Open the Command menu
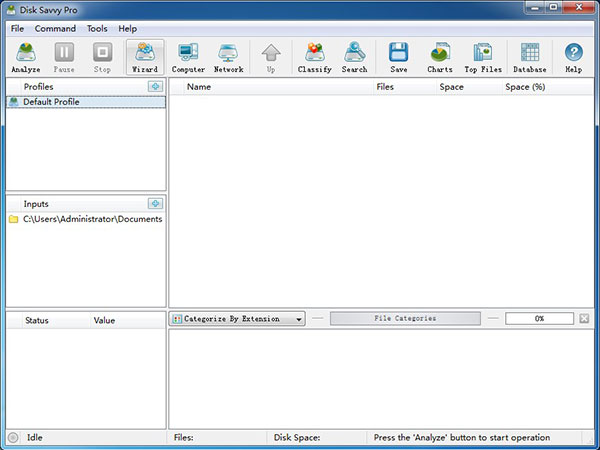600x450 pixels. tap(55, 29)
